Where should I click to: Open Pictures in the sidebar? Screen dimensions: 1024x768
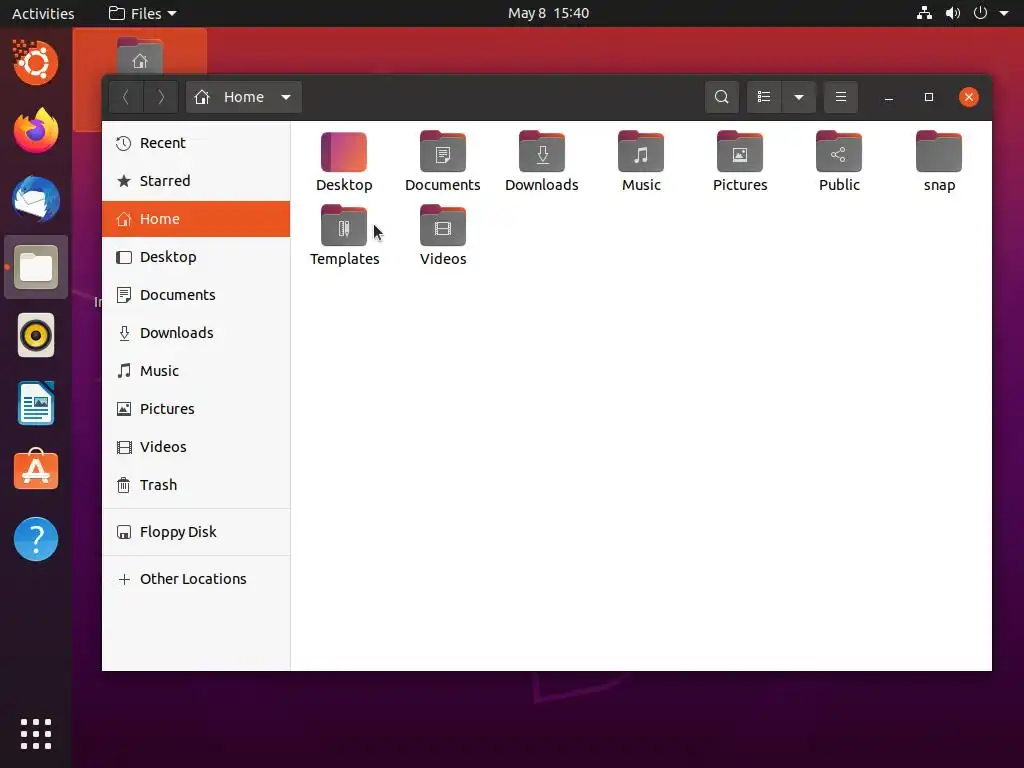pos(196,409)
